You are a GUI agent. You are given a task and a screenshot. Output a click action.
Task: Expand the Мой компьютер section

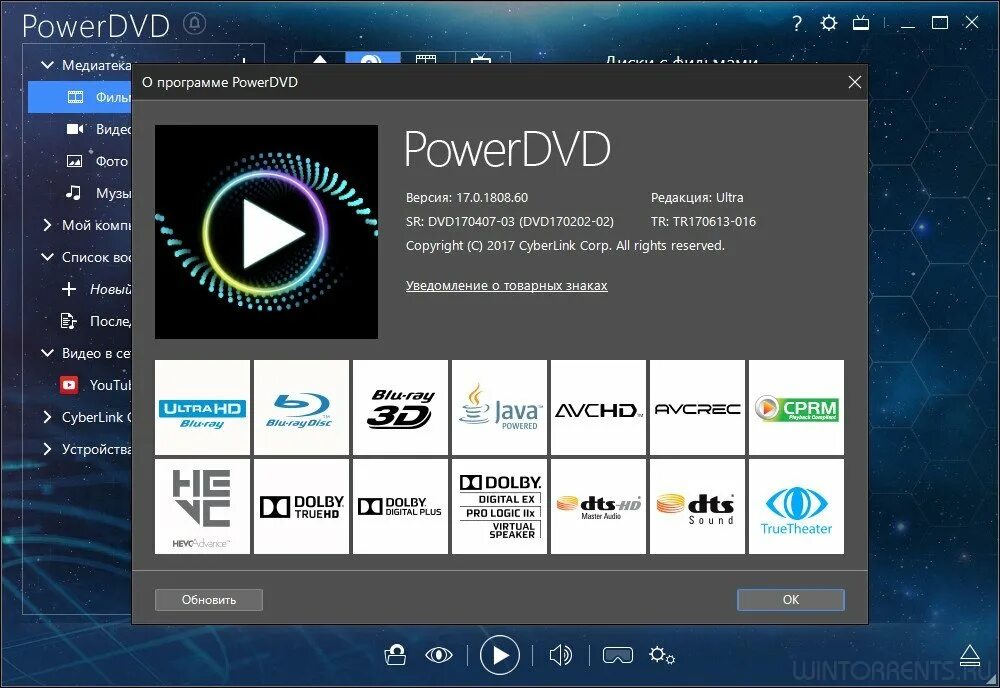(x=47, y=225)
